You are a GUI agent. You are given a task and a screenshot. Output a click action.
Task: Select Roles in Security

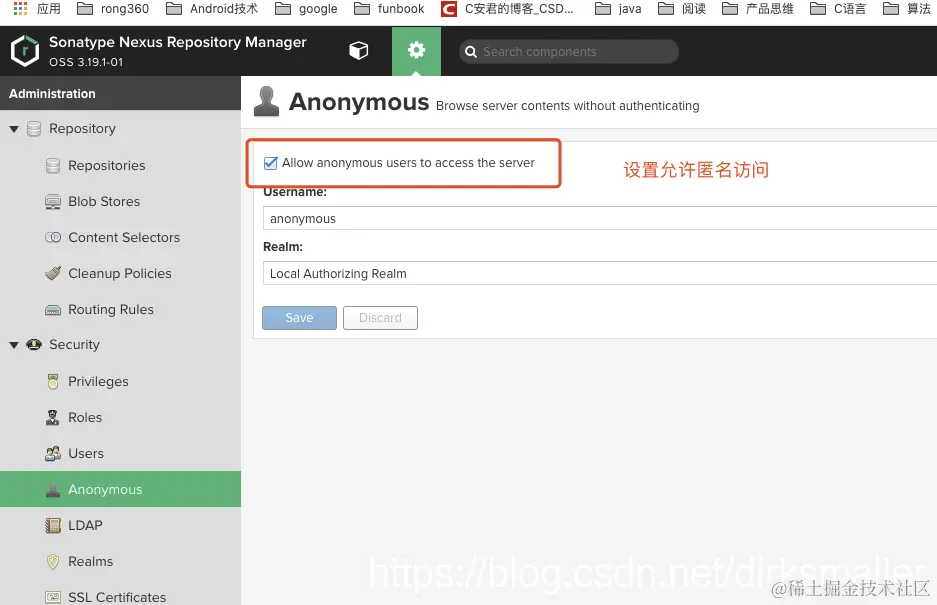(85, 417)
